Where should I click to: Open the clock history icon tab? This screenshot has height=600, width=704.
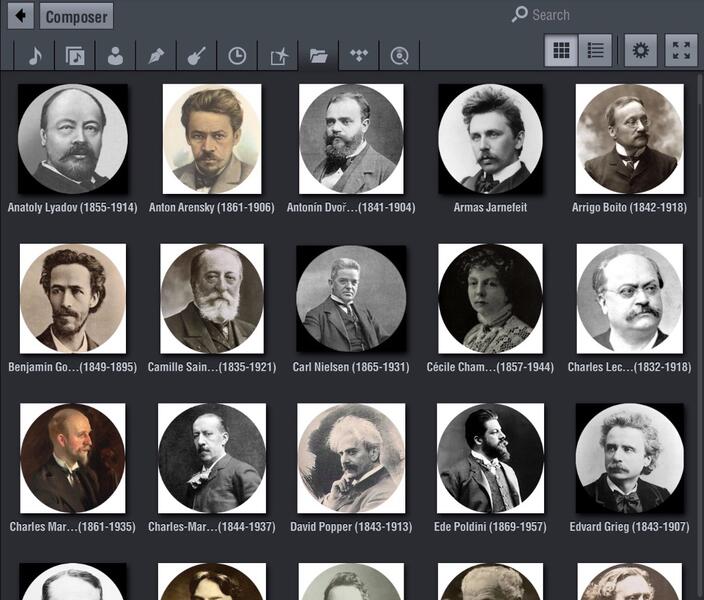[x=237, y=55]
